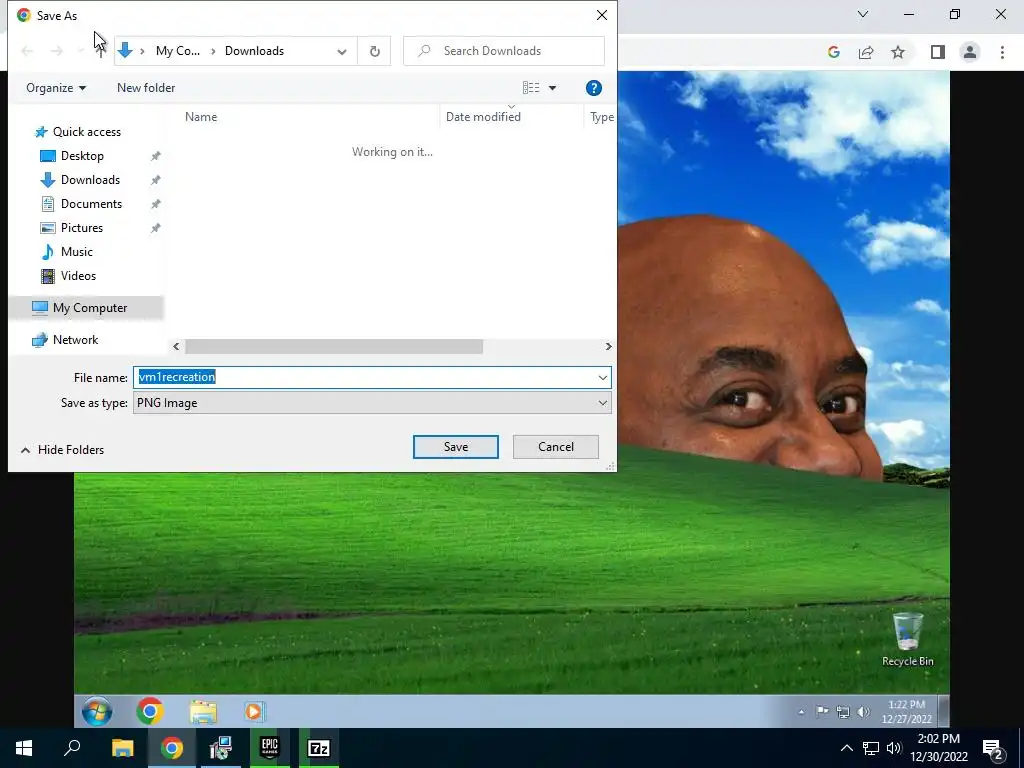Expand address bar previous locations dropdown
The width and height of the screenshot is (1024, 768).
pyautogui.click(x=342, y=52)
